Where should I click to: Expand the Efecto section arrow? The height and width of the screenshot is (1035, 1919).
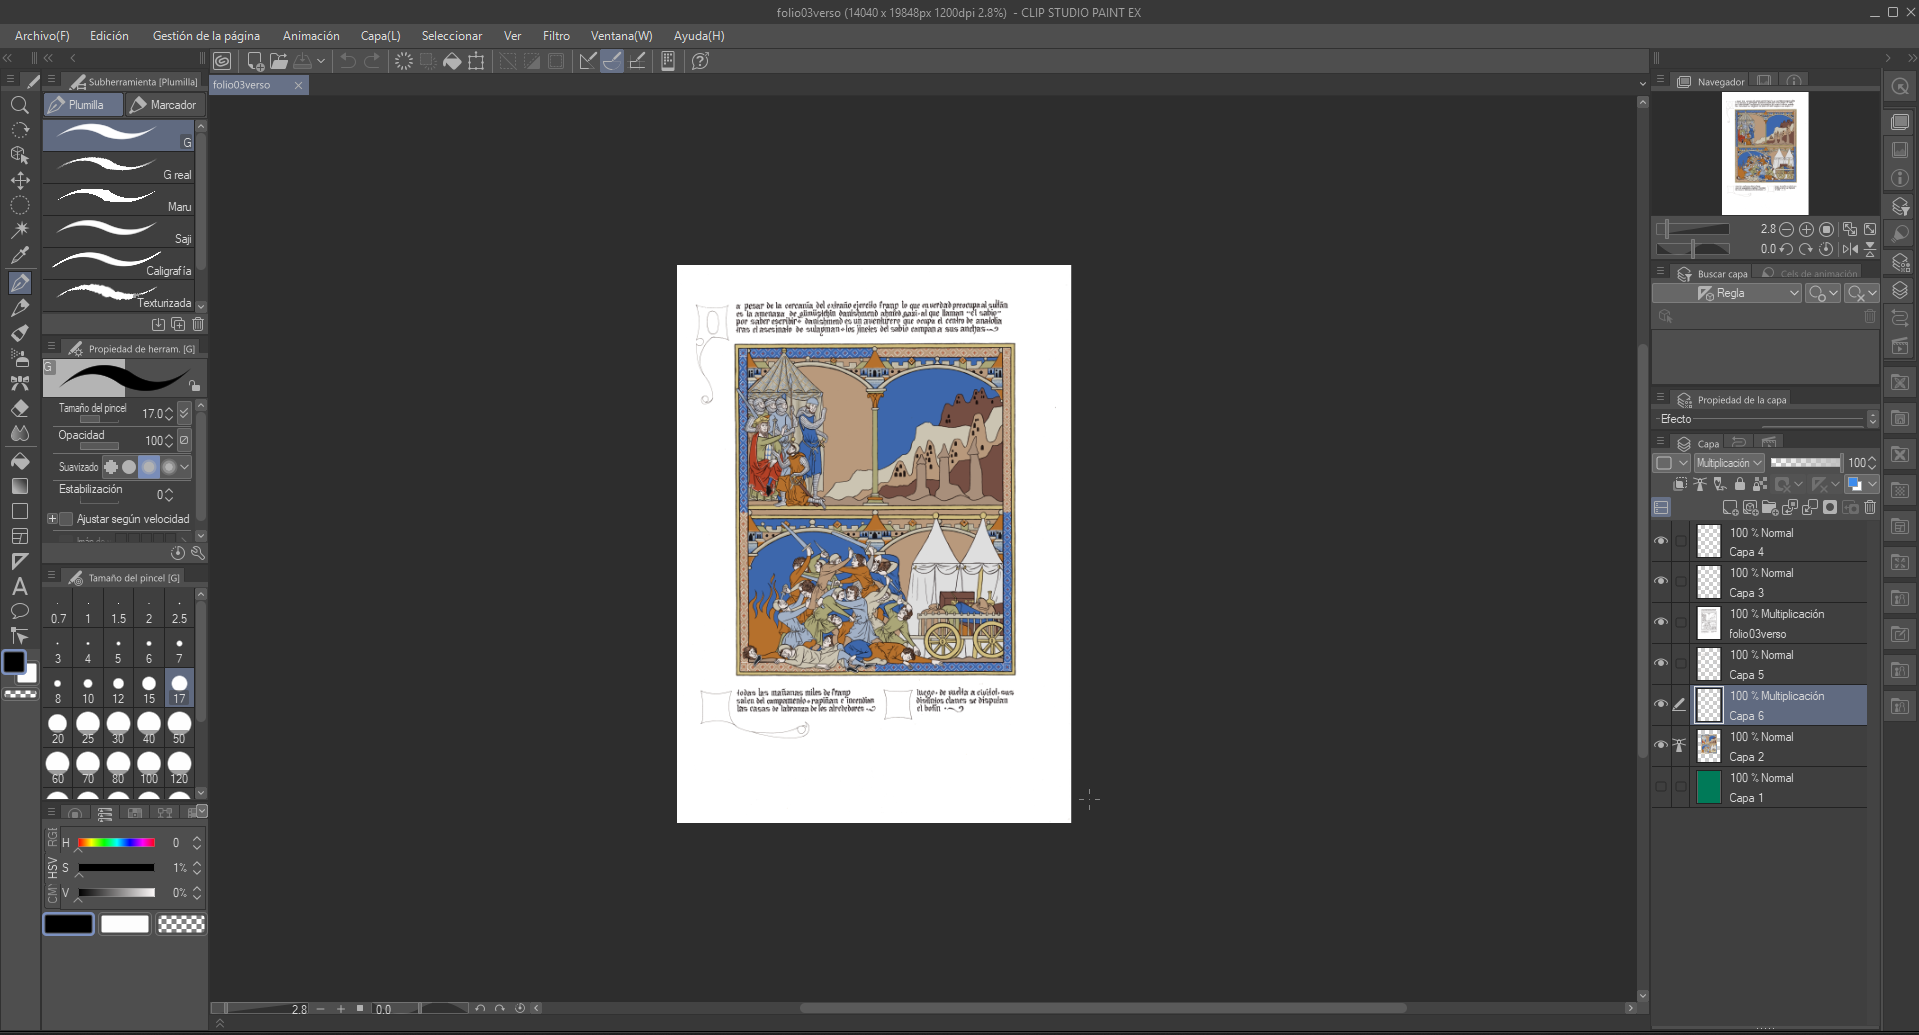(1873, 419)
